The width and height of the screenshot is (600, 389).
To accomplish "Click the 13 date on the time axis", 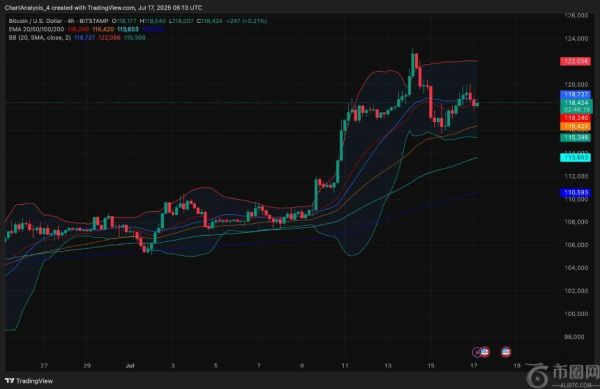I will (388, 366).
